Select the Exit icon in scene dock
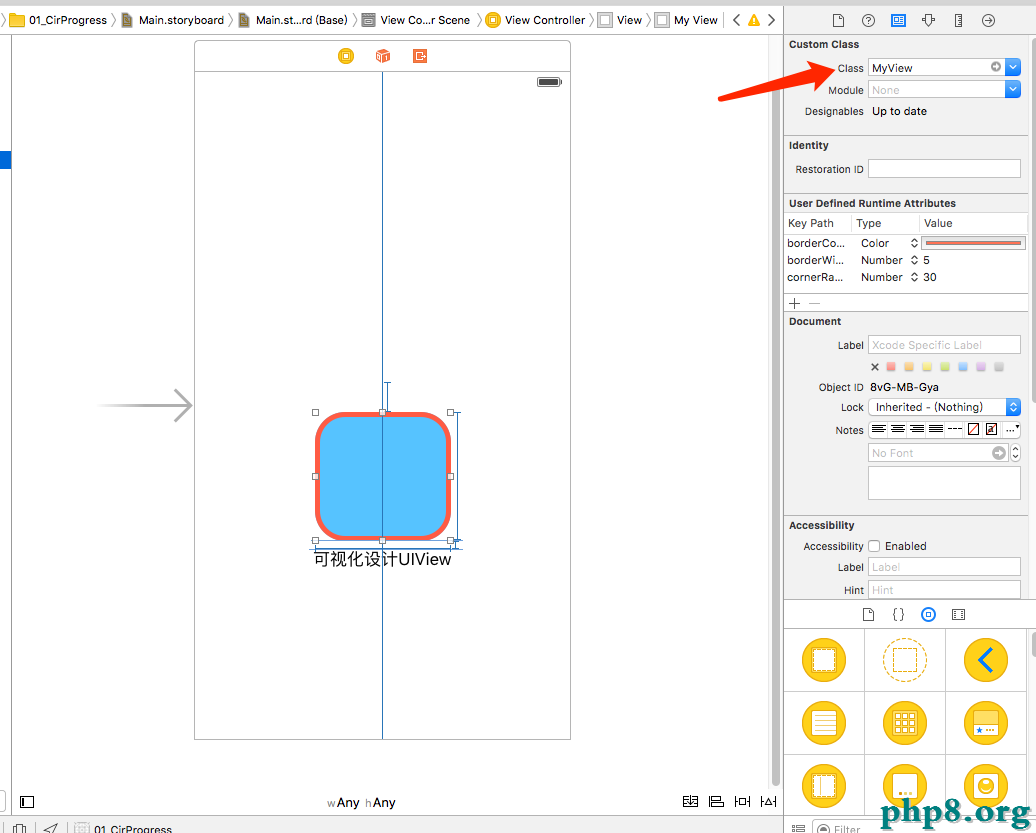Image resolution: width=1036 pixels, height=833 pixels. 420,56
